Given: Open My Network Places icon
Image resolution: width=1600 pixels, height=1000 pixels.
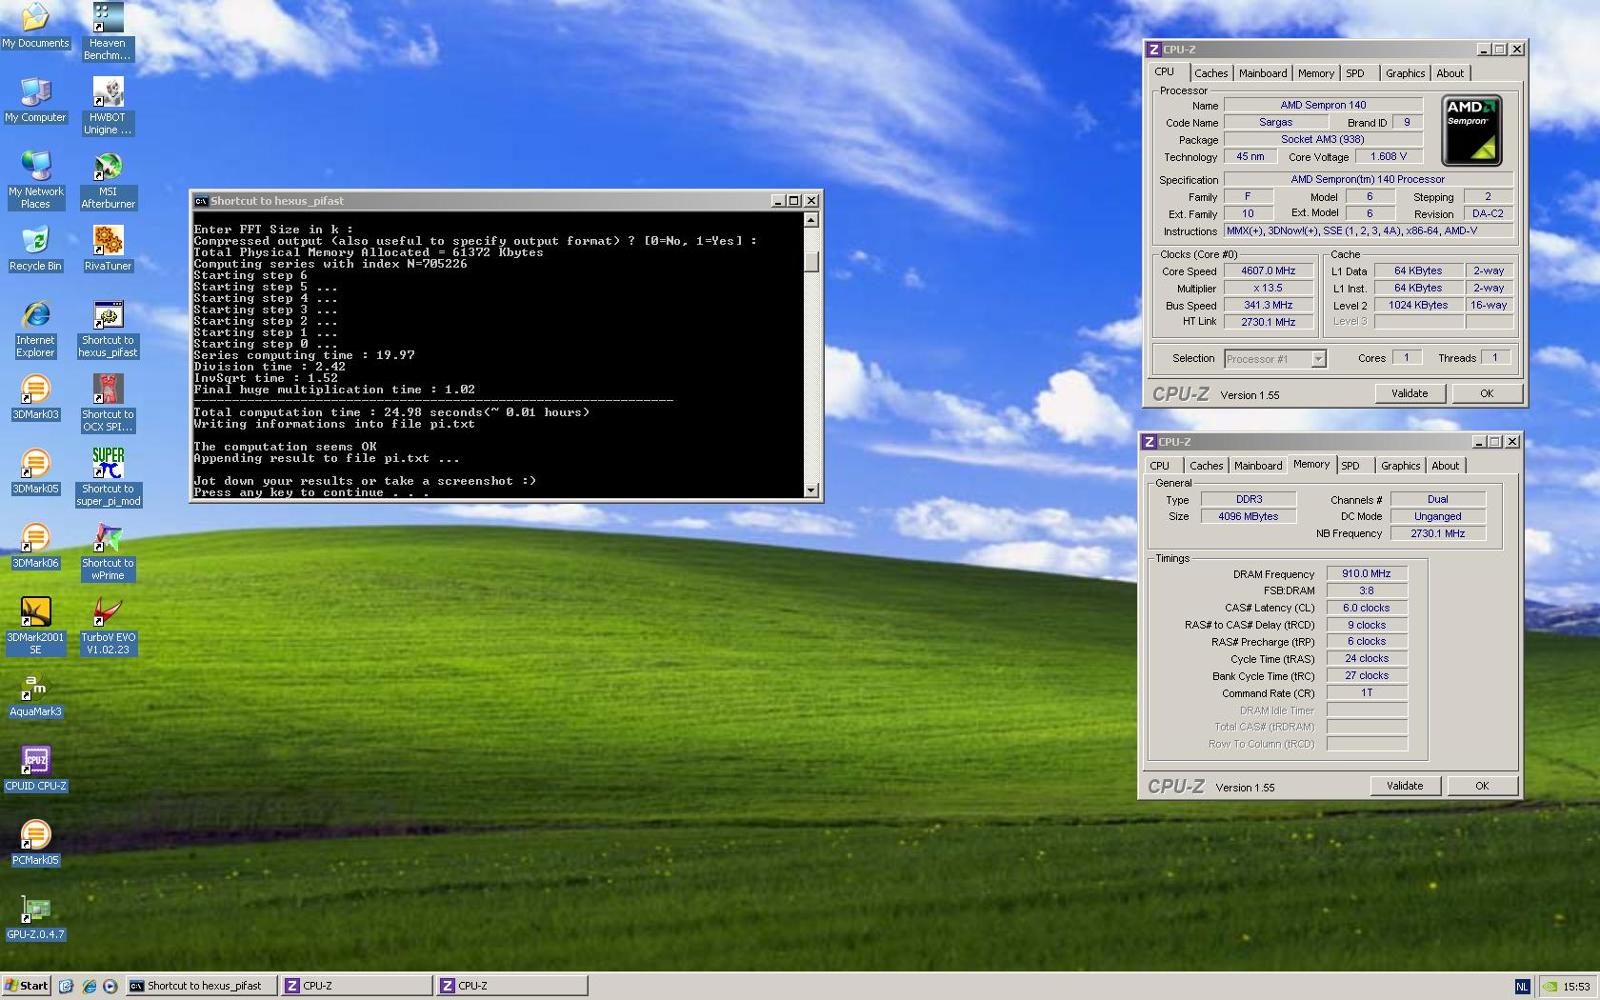Looking at the screenshot, I should pos(35,180).
